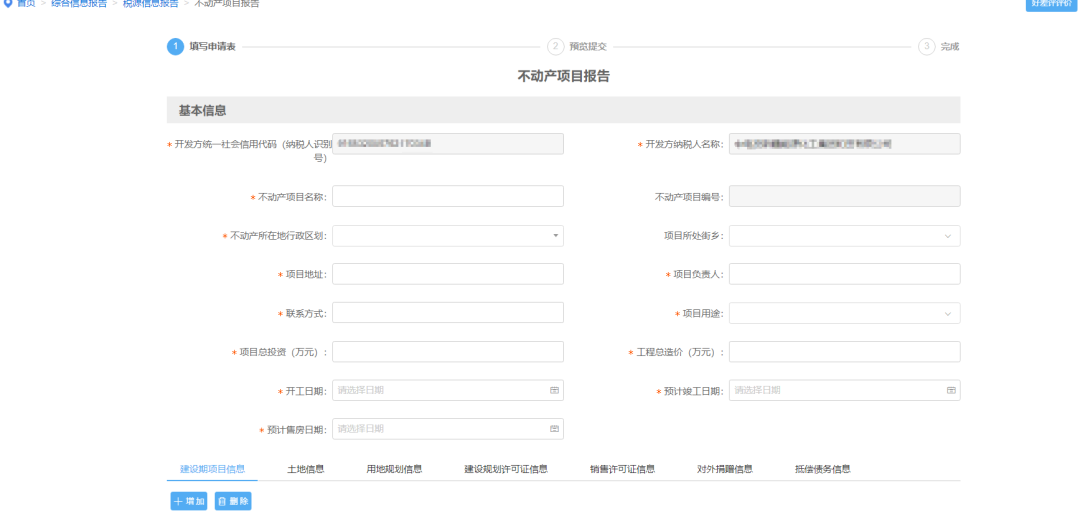Click the step 2 预览提交 circle

pyautogui.click(x=555, y=46)
